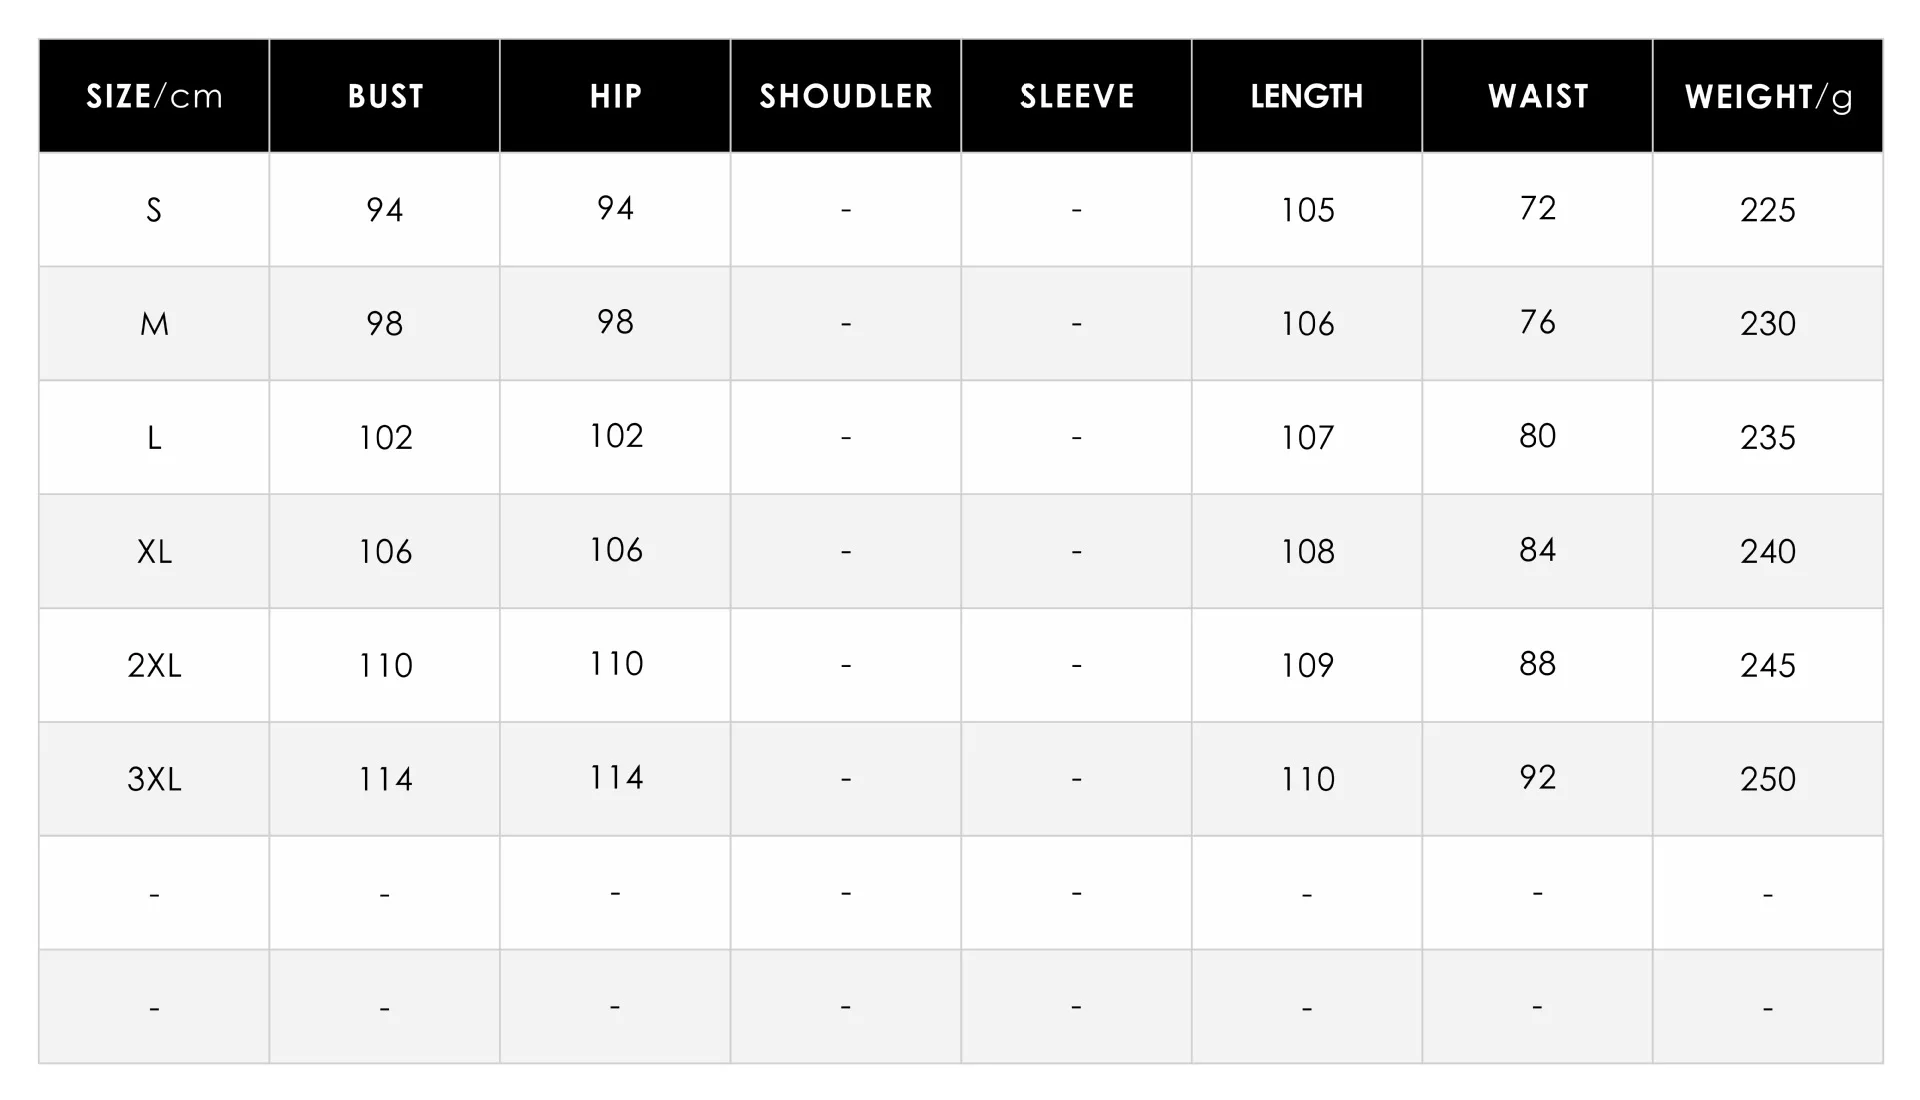
Task: Click the waist value 88
Action: [1538, 664]
